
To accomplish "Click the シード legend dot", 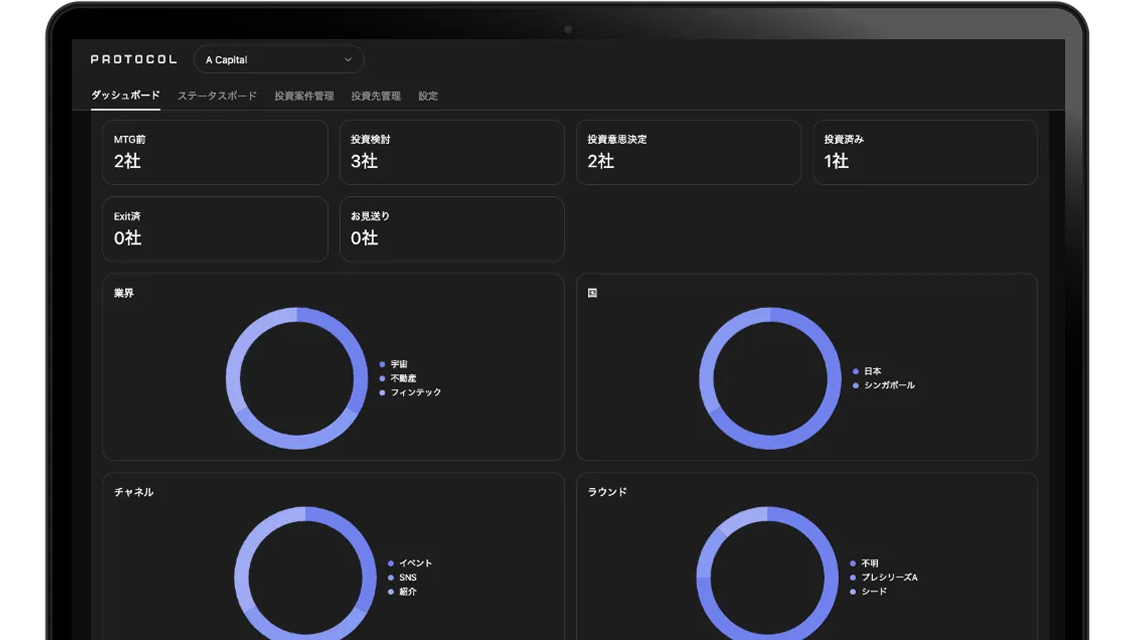I will [x=853, y=592].
